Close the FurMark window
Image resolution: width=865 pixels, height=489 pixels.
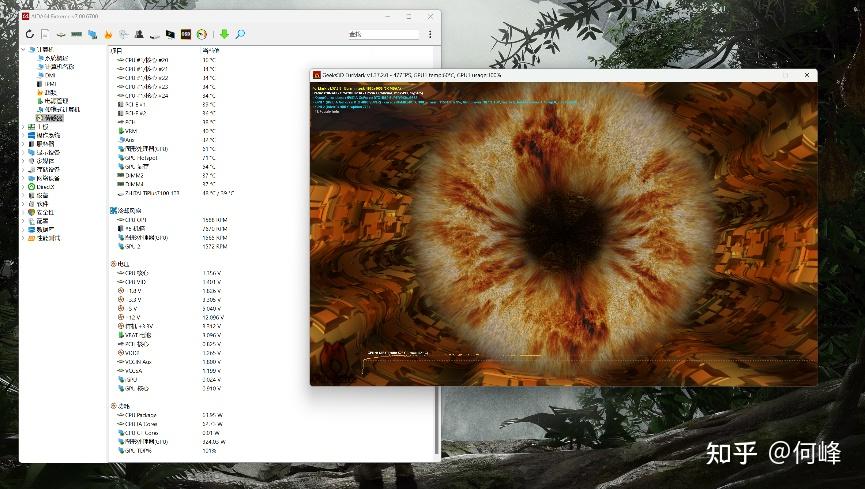(x=807, y=75)
